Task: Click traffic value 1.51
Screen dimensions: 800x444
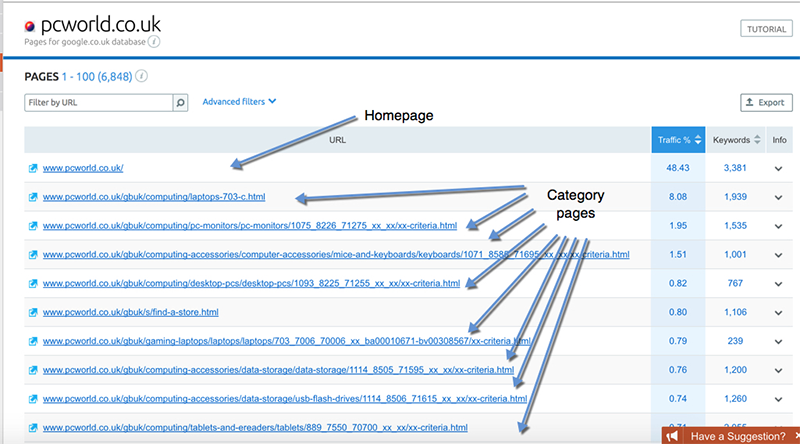Action: pos(678,255)
